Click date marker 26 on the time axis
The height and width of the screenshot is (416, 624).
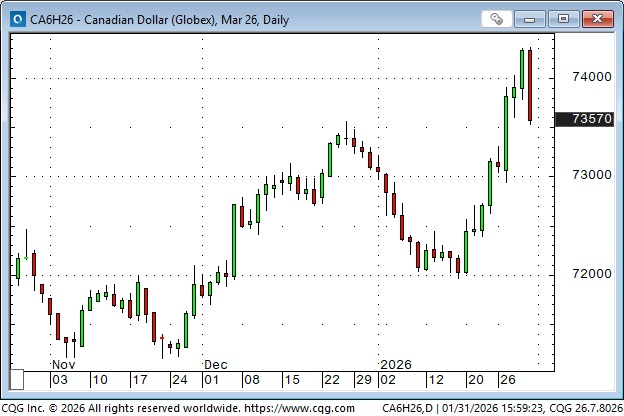point(507,380)
